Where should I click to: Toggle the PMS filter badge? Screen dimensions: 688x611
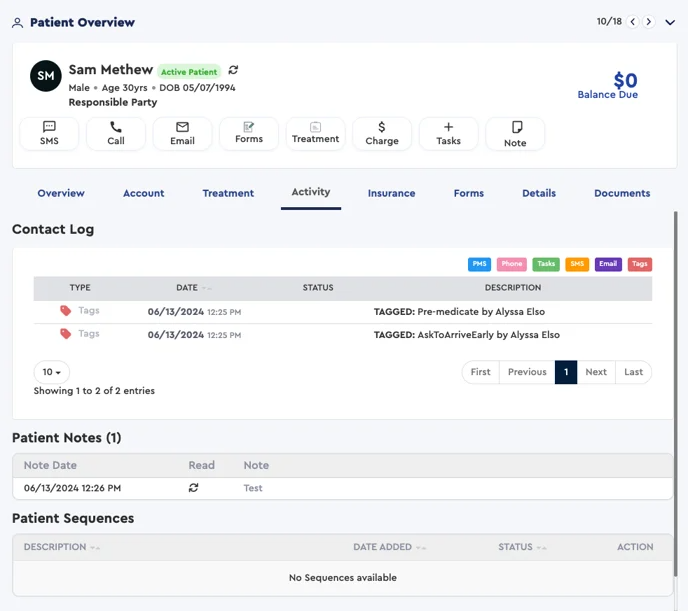coord(479,264)
